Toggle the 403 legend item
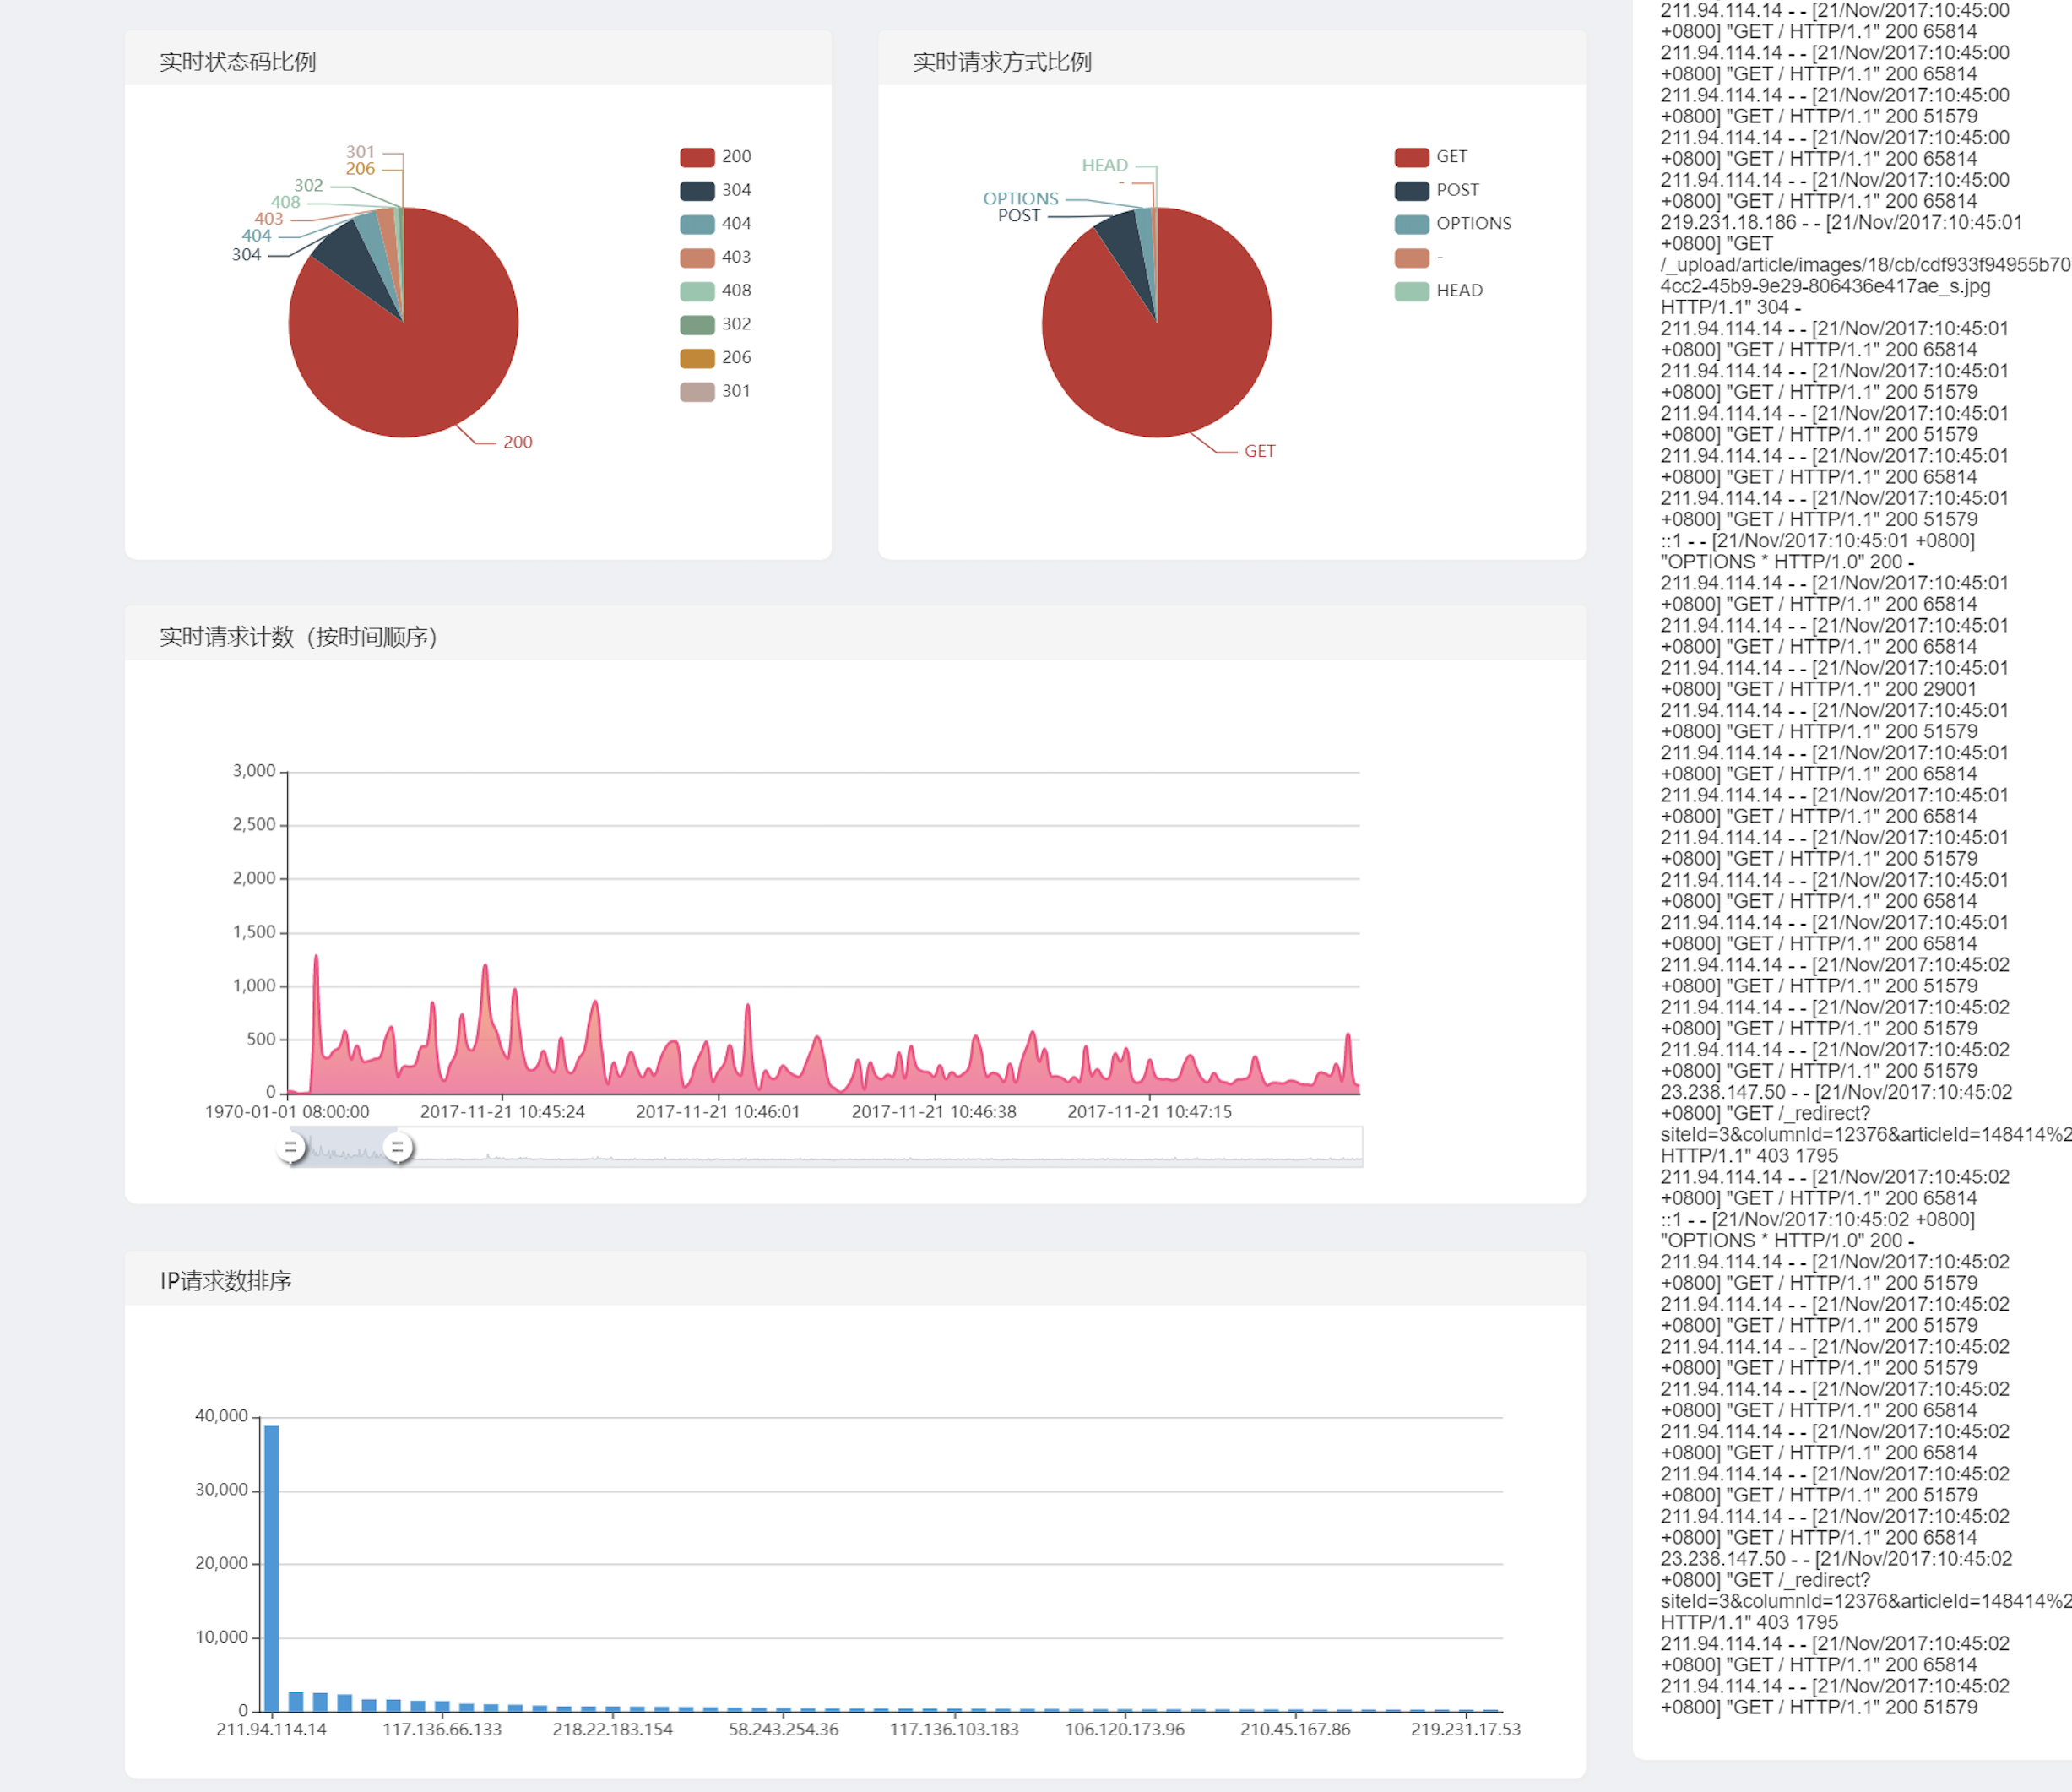Screen dimensions: 2072x1792 pos(697,257)
